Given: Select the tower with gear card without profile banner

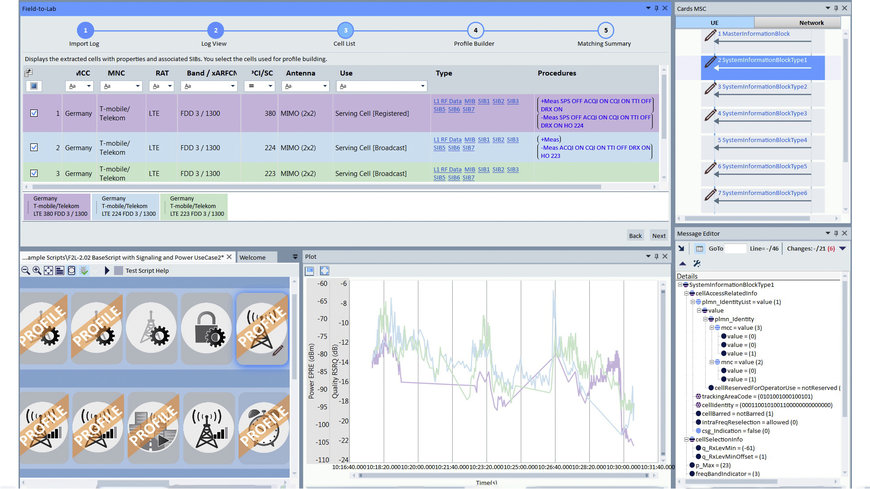Looking at the screenshot, I should coord(151,329).
